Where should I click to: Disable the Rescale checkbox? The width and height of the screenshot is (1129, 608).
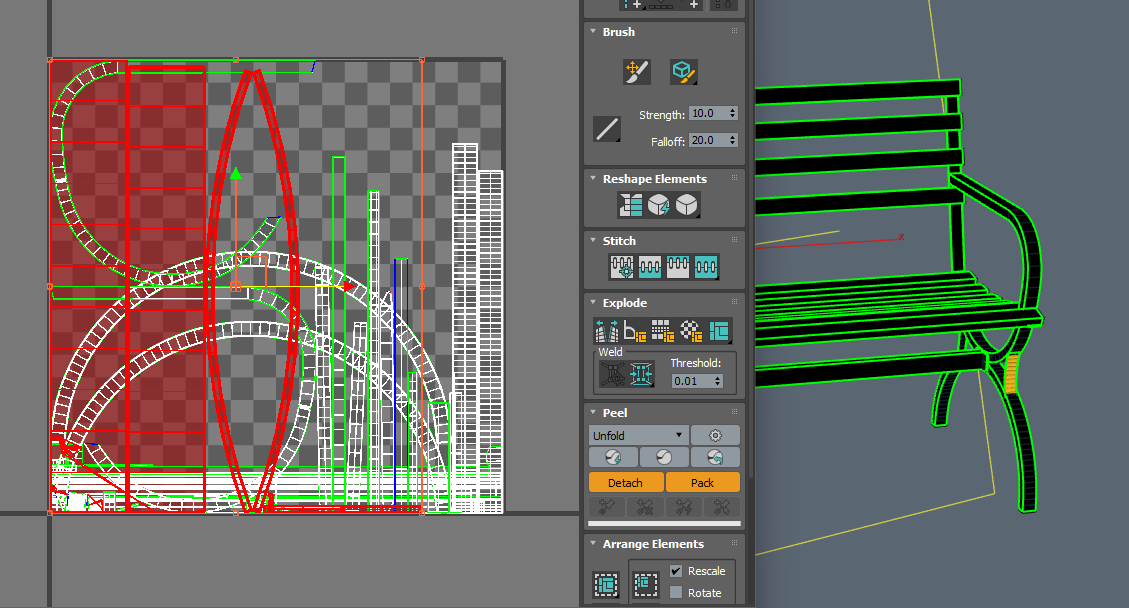(x=676, y=571)
